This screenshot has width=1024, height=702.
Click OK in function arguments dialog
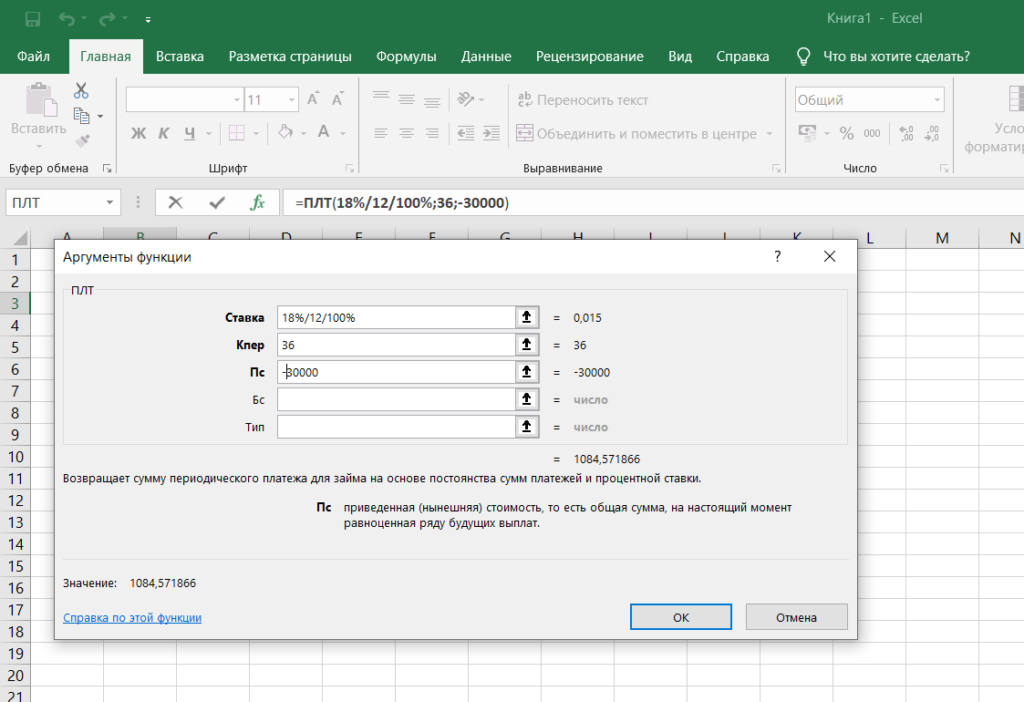point(680,617)
